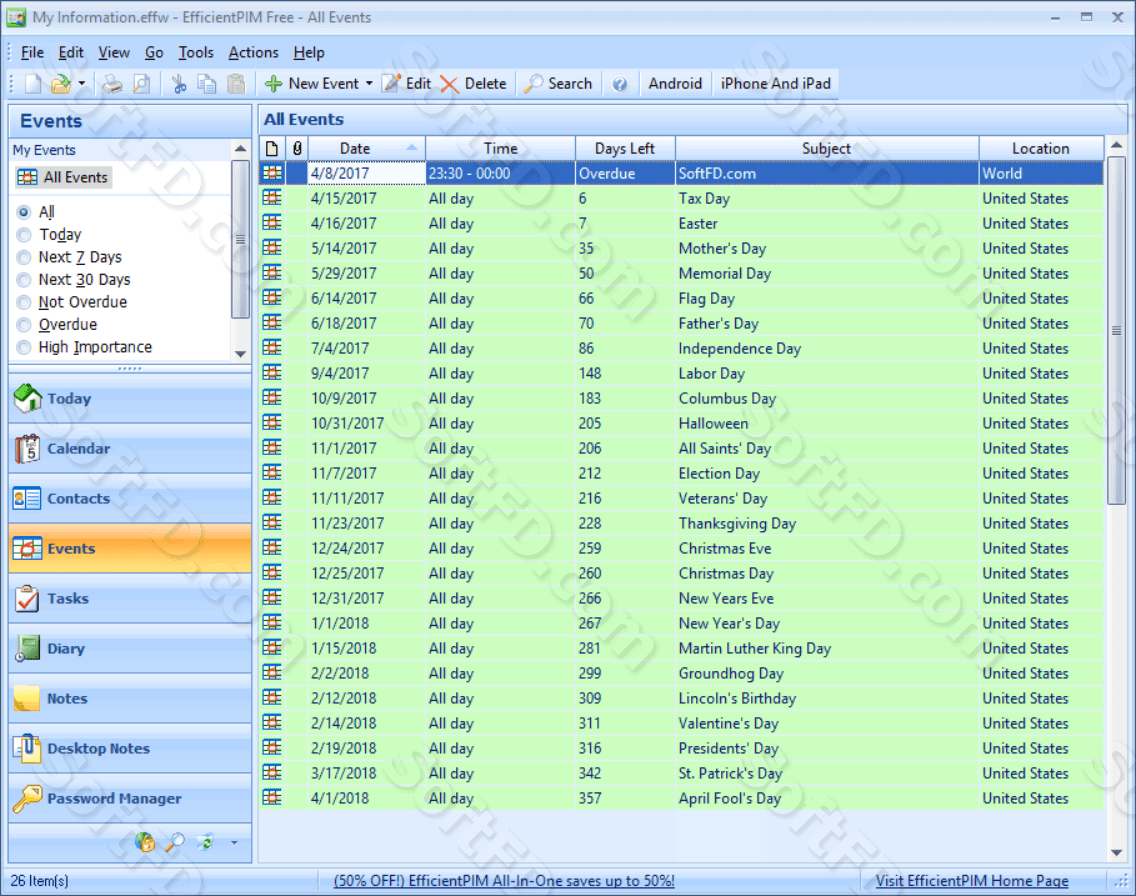Click the Cut scissors icon

pyautogui.click(x=179, y=84)
